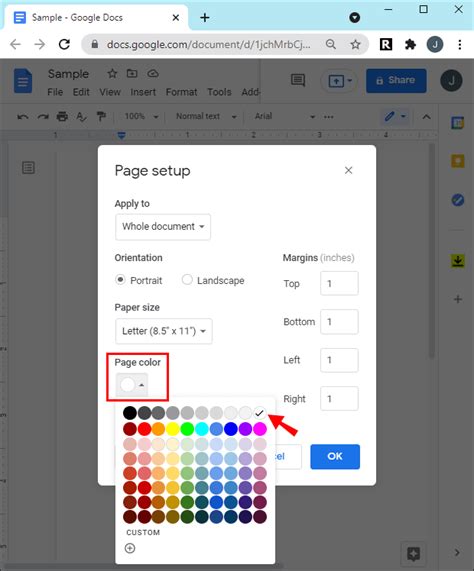Click the browser extensions puzzle icon
Image resolution: width=474 pixels, height=571 pixels.
(x=410, y=44)
